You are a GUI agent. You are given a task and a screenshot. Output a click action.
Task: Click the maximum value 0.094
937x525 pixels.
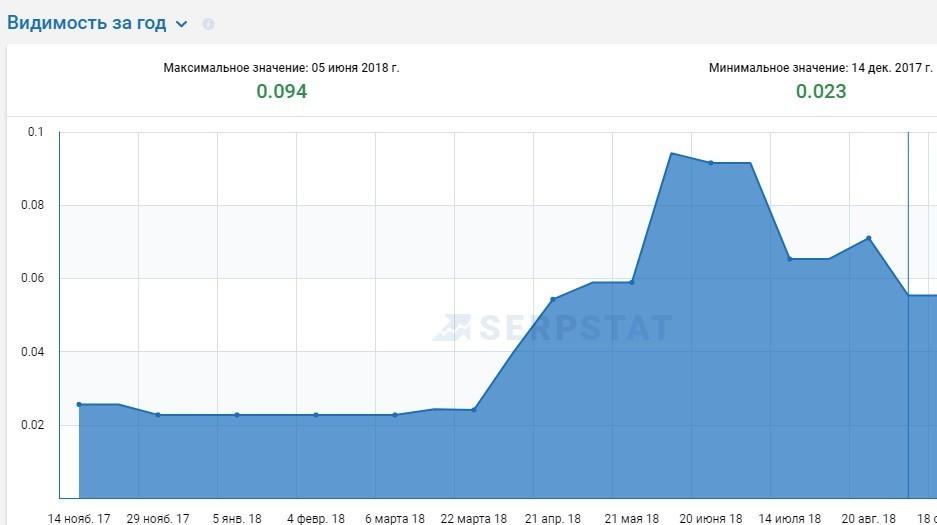(281, 92)
